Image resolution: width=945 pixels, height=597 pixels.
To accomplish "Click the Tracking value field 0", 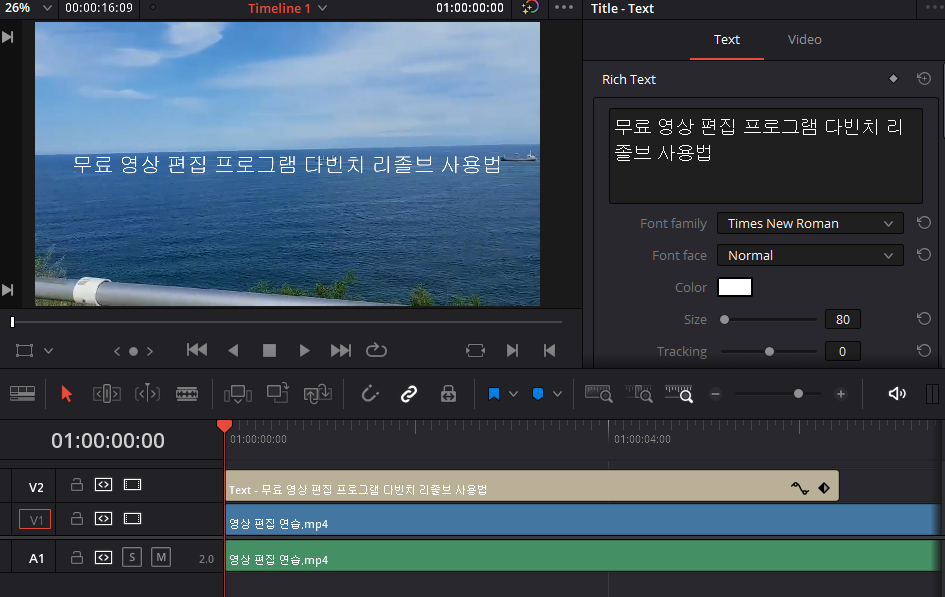I will 843,352.
